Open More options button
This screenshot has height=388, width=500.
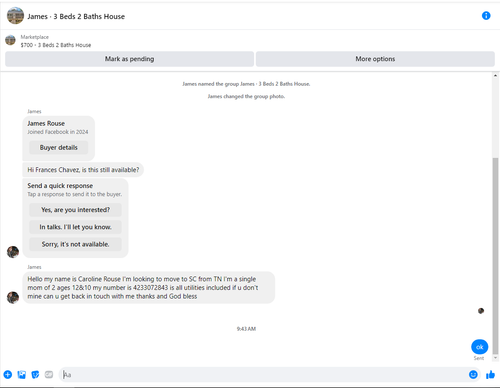375,59
